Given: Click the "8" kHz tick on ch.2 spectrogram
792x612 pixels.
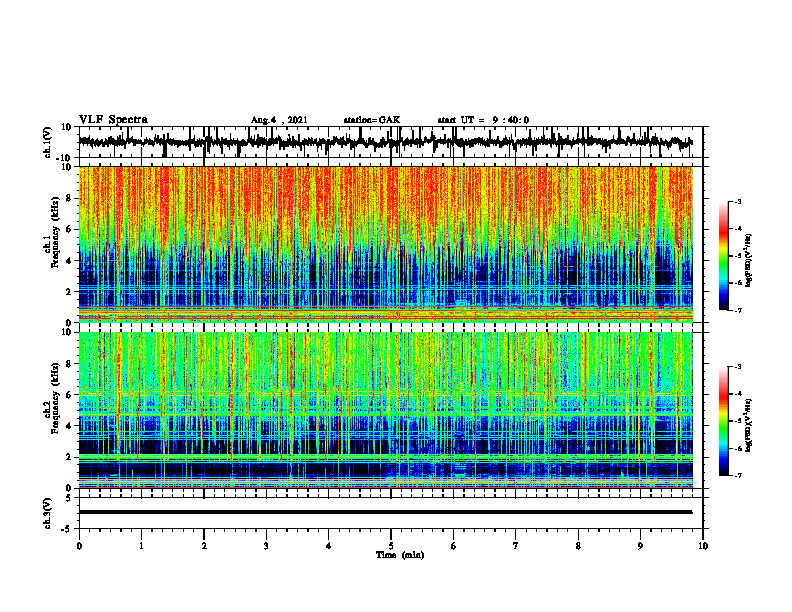Looking at the screenshot, I should pyautogui.click(x=70, y=364).
